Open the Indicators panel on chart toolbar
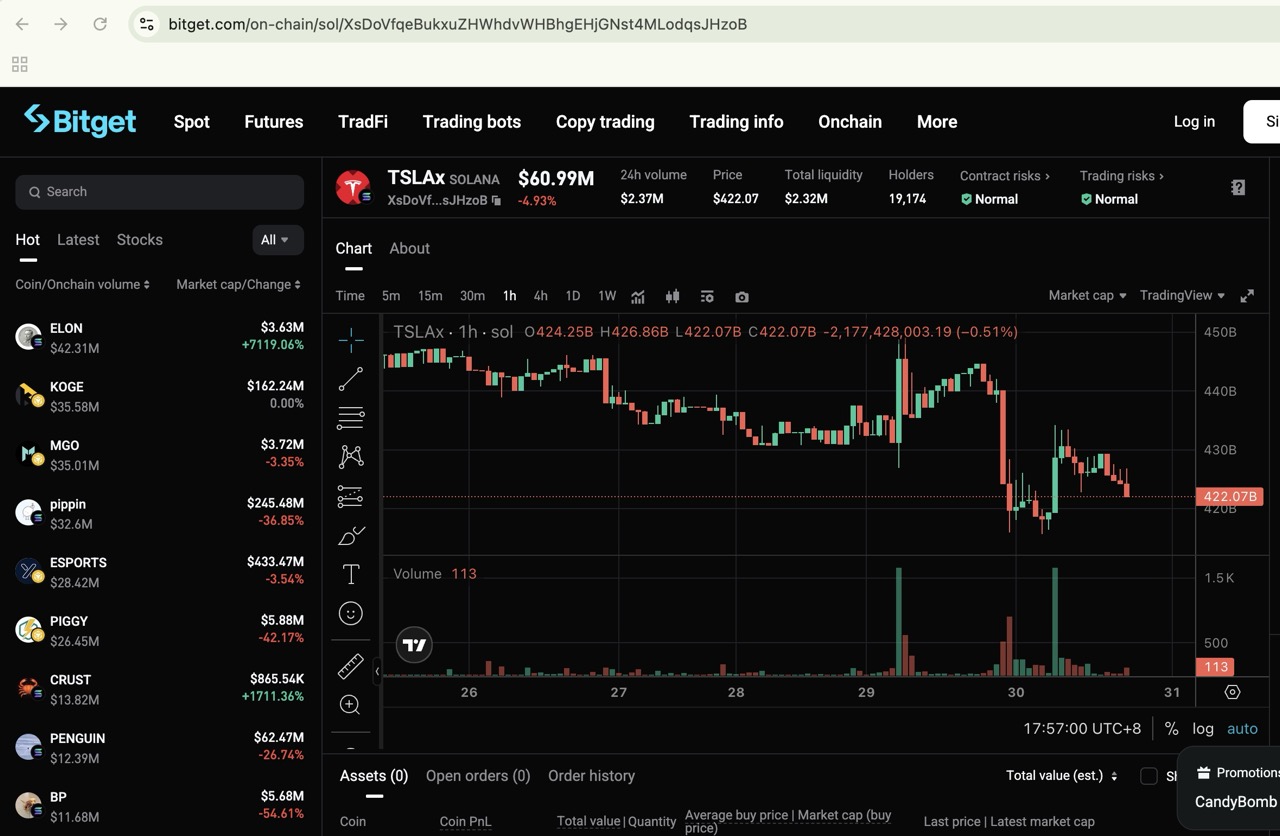Image resolution: width=1280 pixels, height=836 pixels. pyautogui.click(x=638, y=296)
